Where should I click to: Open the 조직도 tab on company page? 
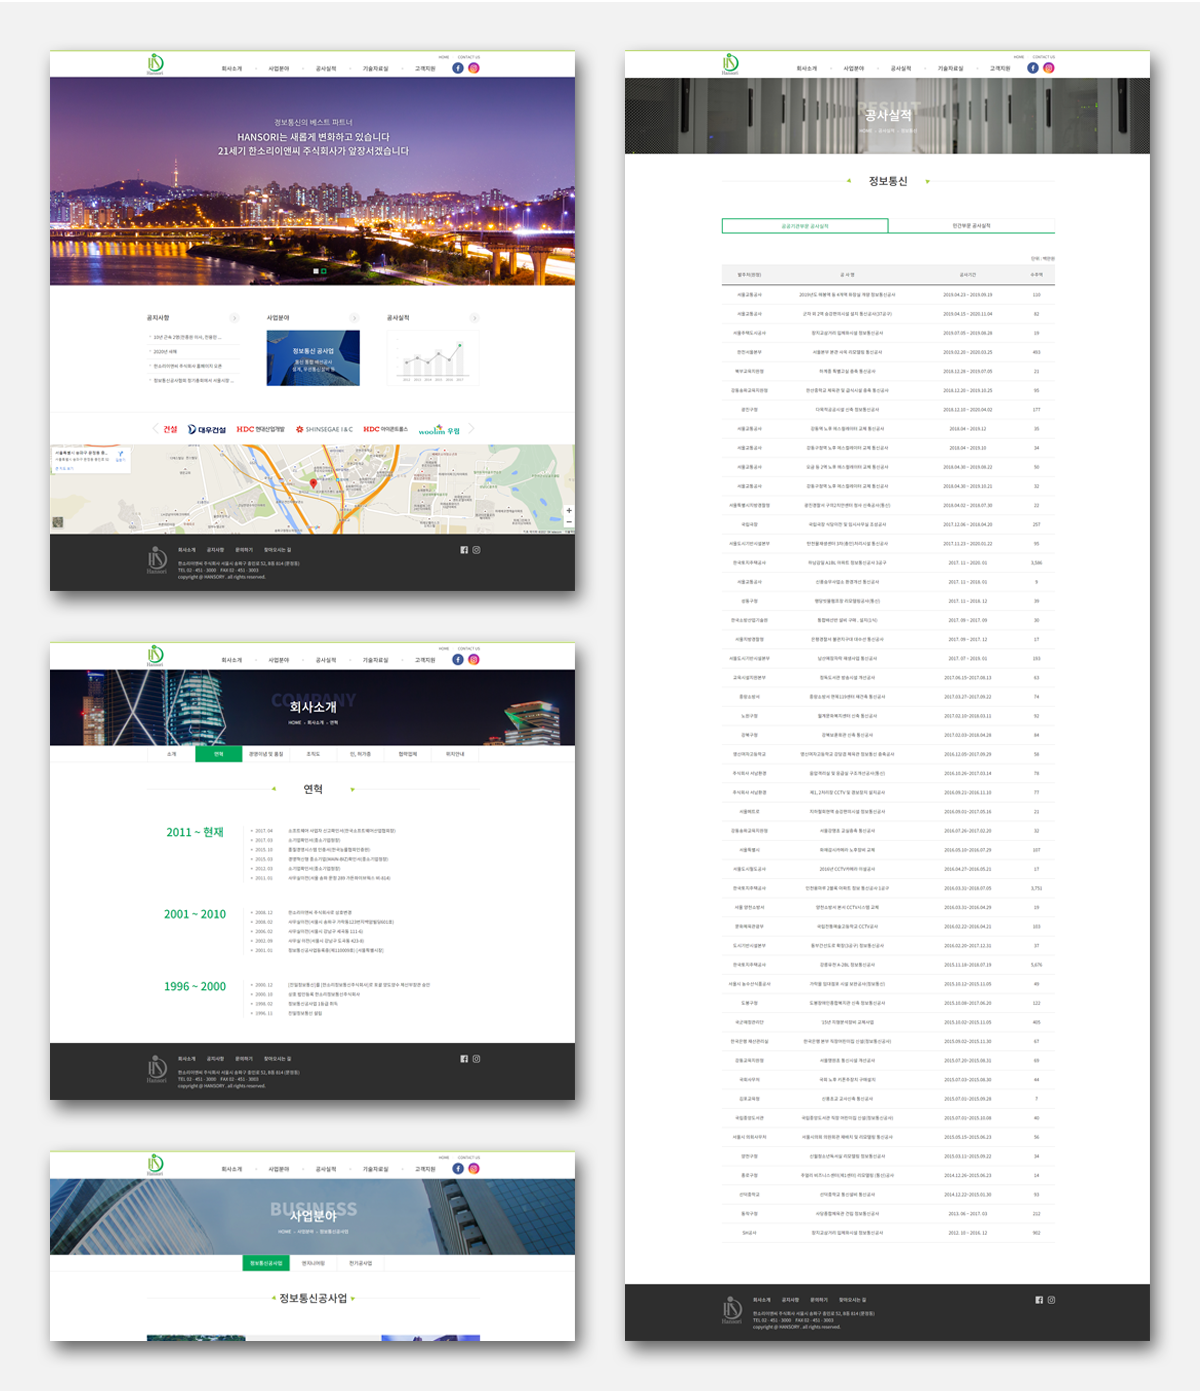point(313,754)
